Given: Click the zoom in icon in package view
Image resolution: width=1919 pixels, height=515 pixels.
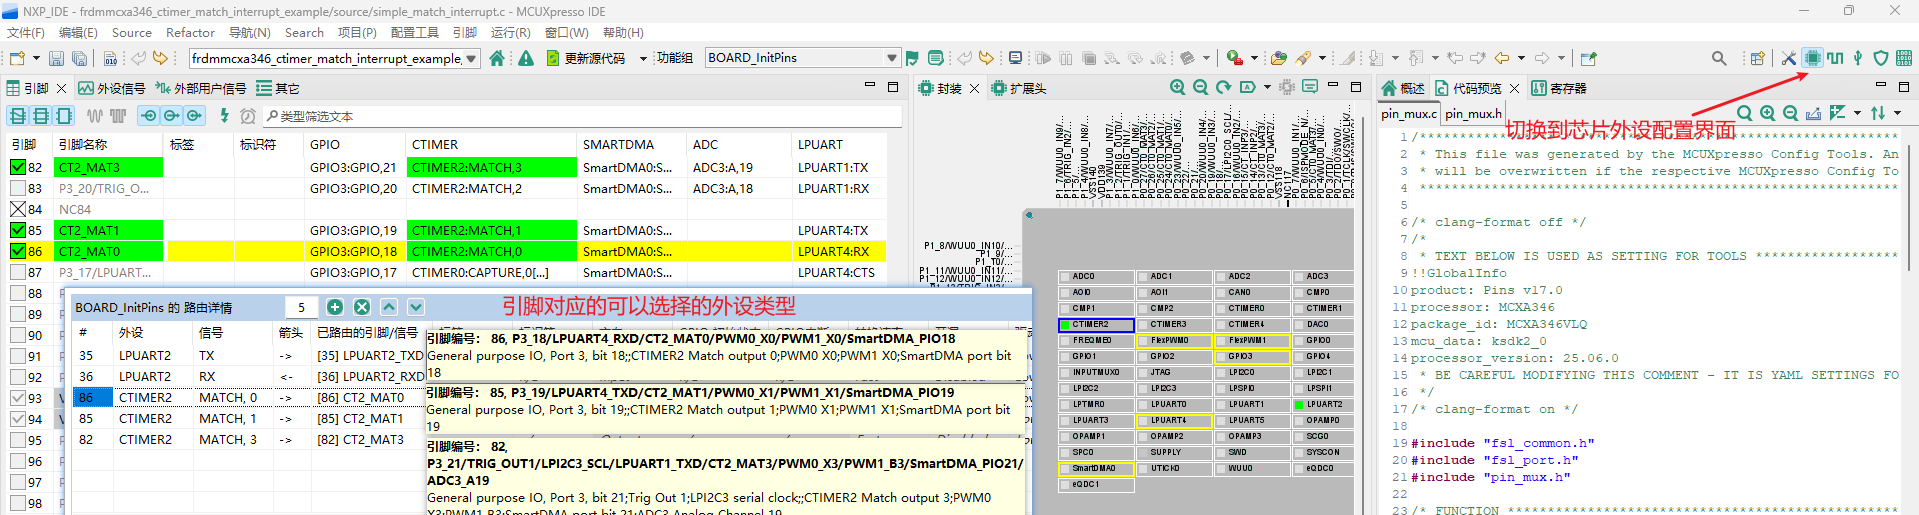Looking at the screenshot, I should 1178,88.
